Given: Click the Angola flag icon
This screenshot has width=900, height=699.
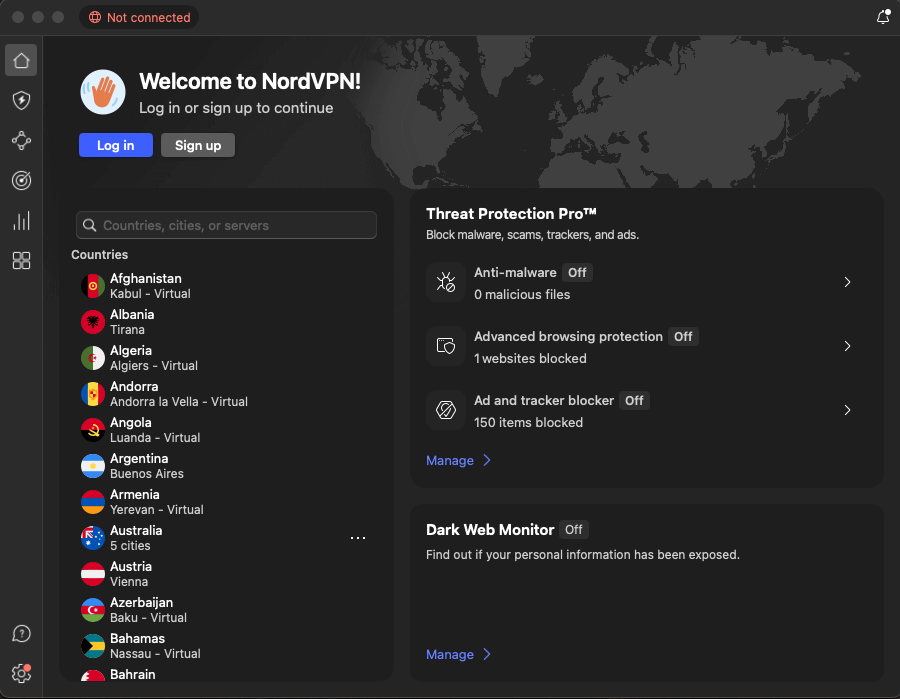Looking at the screenshot, I should point(92,430).
